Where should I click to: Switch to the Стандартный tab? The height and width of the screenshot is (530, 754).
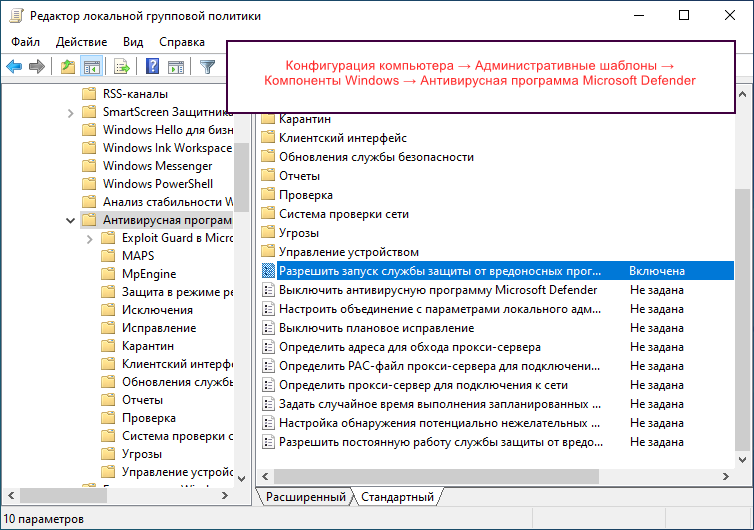[x=397, y=497]
